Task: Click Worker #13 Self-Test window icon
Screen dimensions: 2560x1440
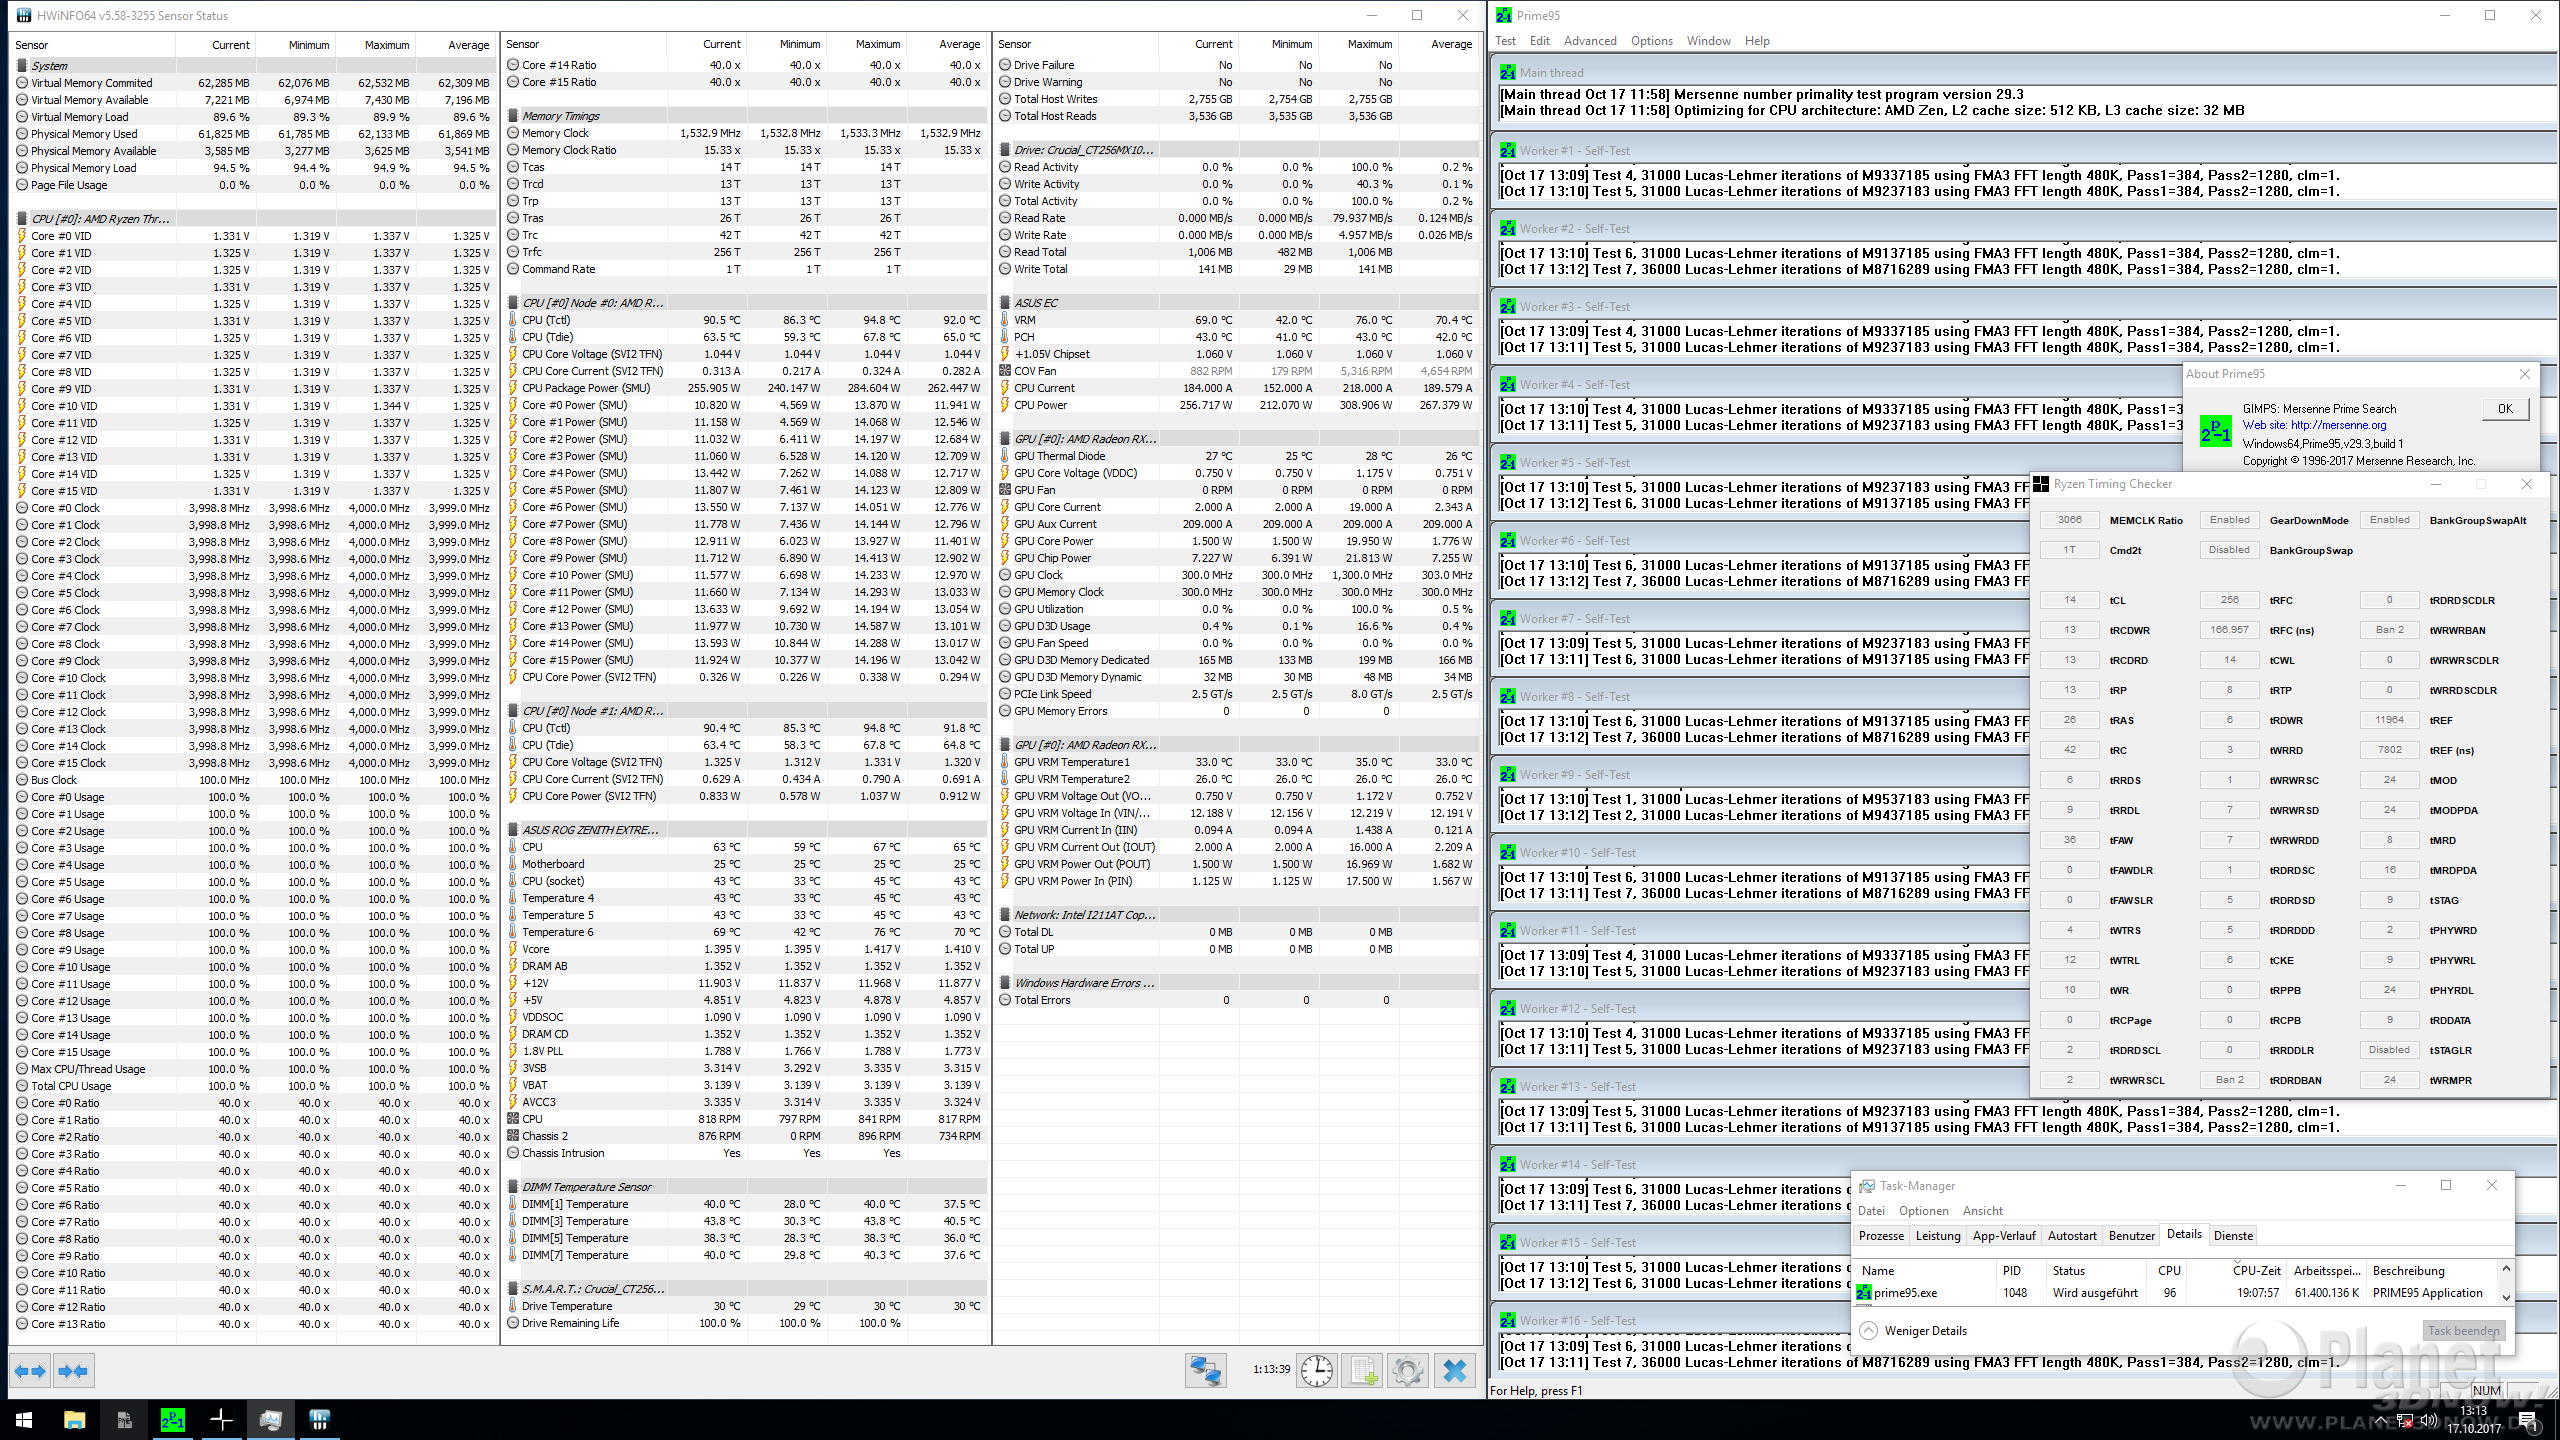Action: coord(1507,1086)
